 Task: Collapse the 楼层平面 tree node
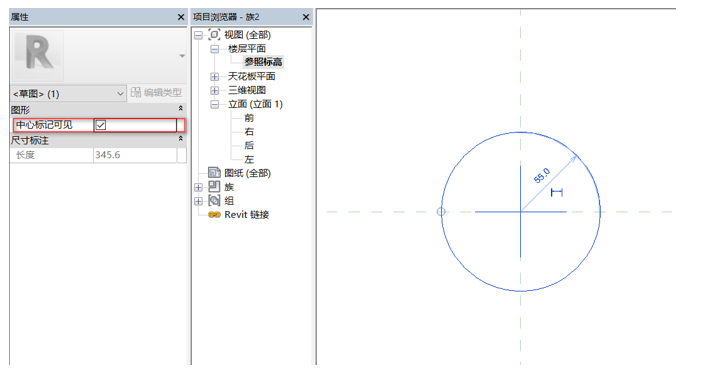(x=214, y=49)
